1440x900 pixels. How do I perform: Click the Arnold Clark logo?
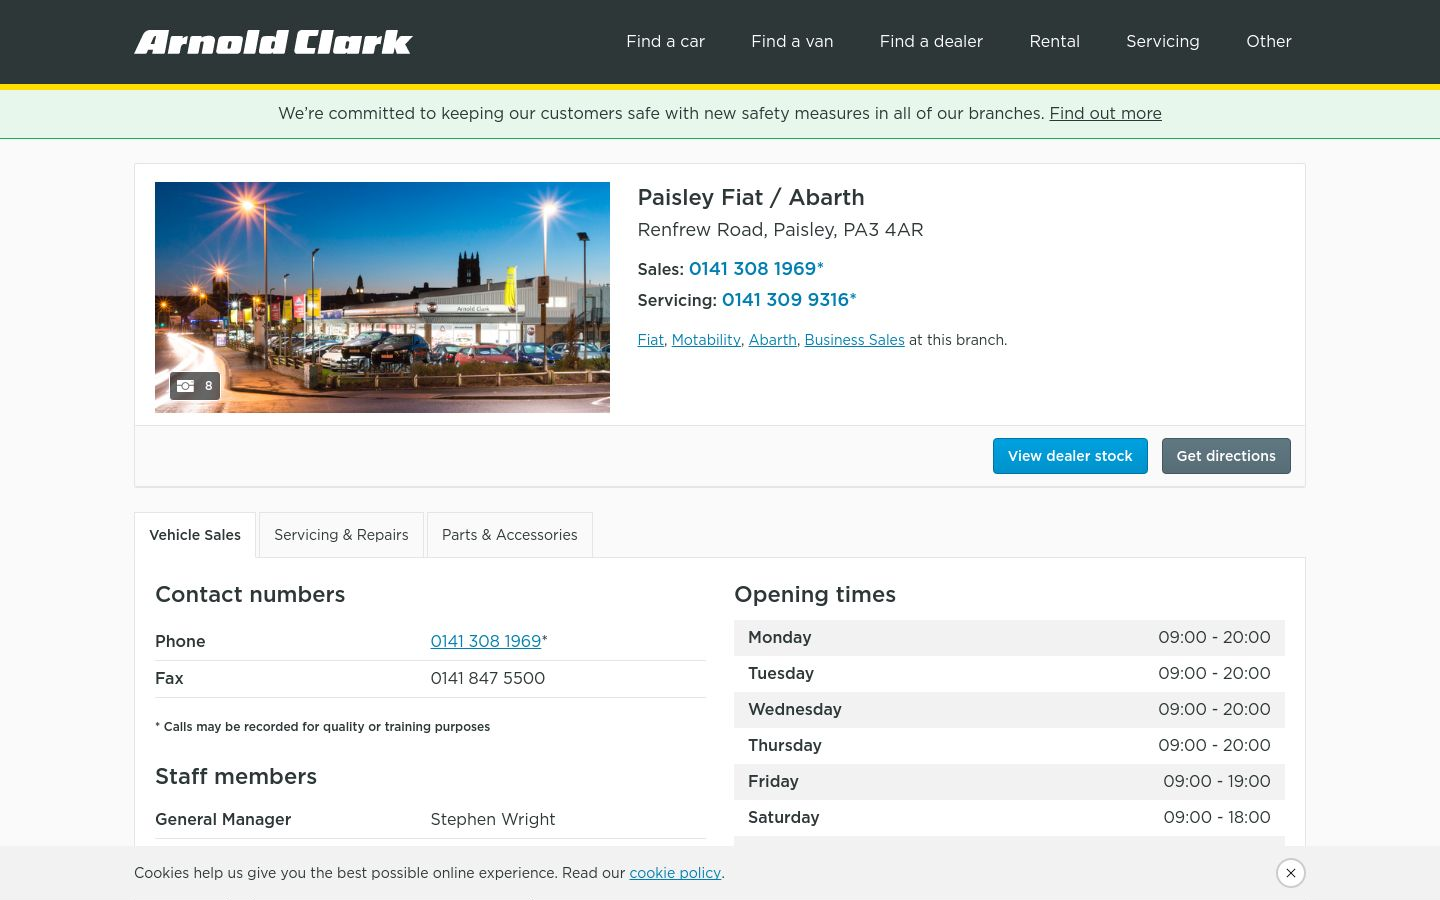(273, 42)
